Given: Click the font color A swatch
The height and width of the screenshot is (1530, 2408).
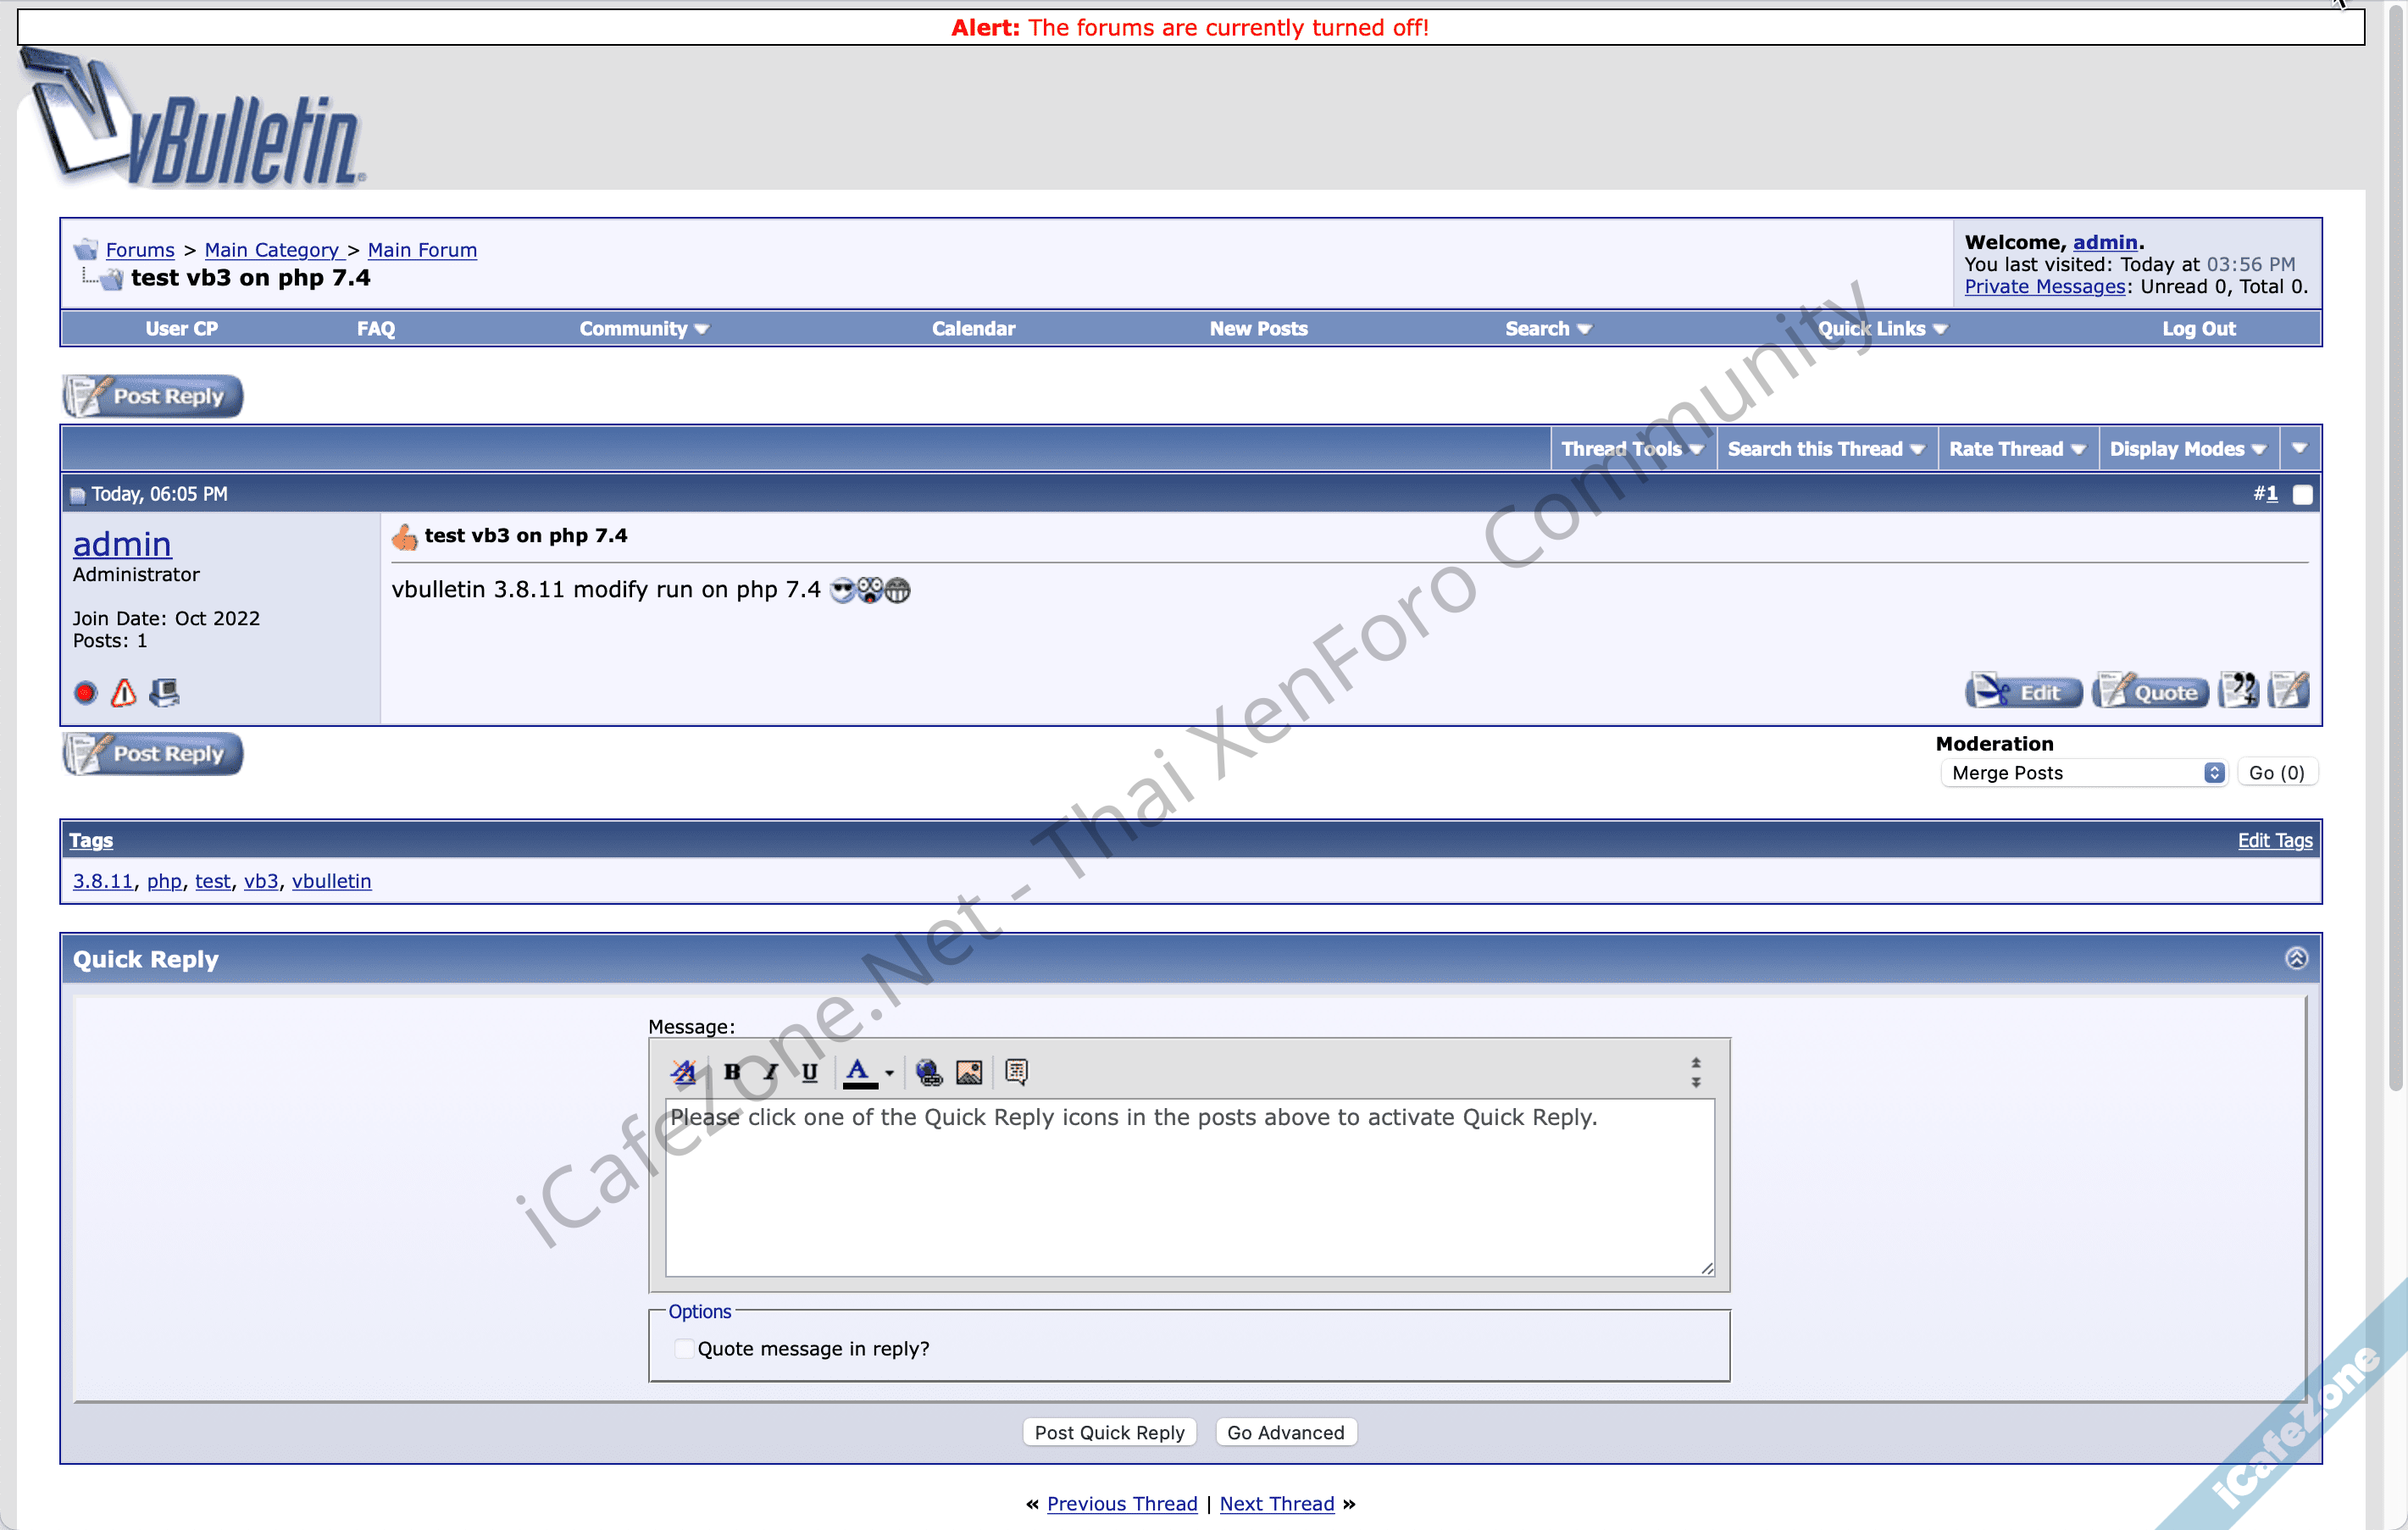Looking at the screenshot, I should (x=859, y=1072).
